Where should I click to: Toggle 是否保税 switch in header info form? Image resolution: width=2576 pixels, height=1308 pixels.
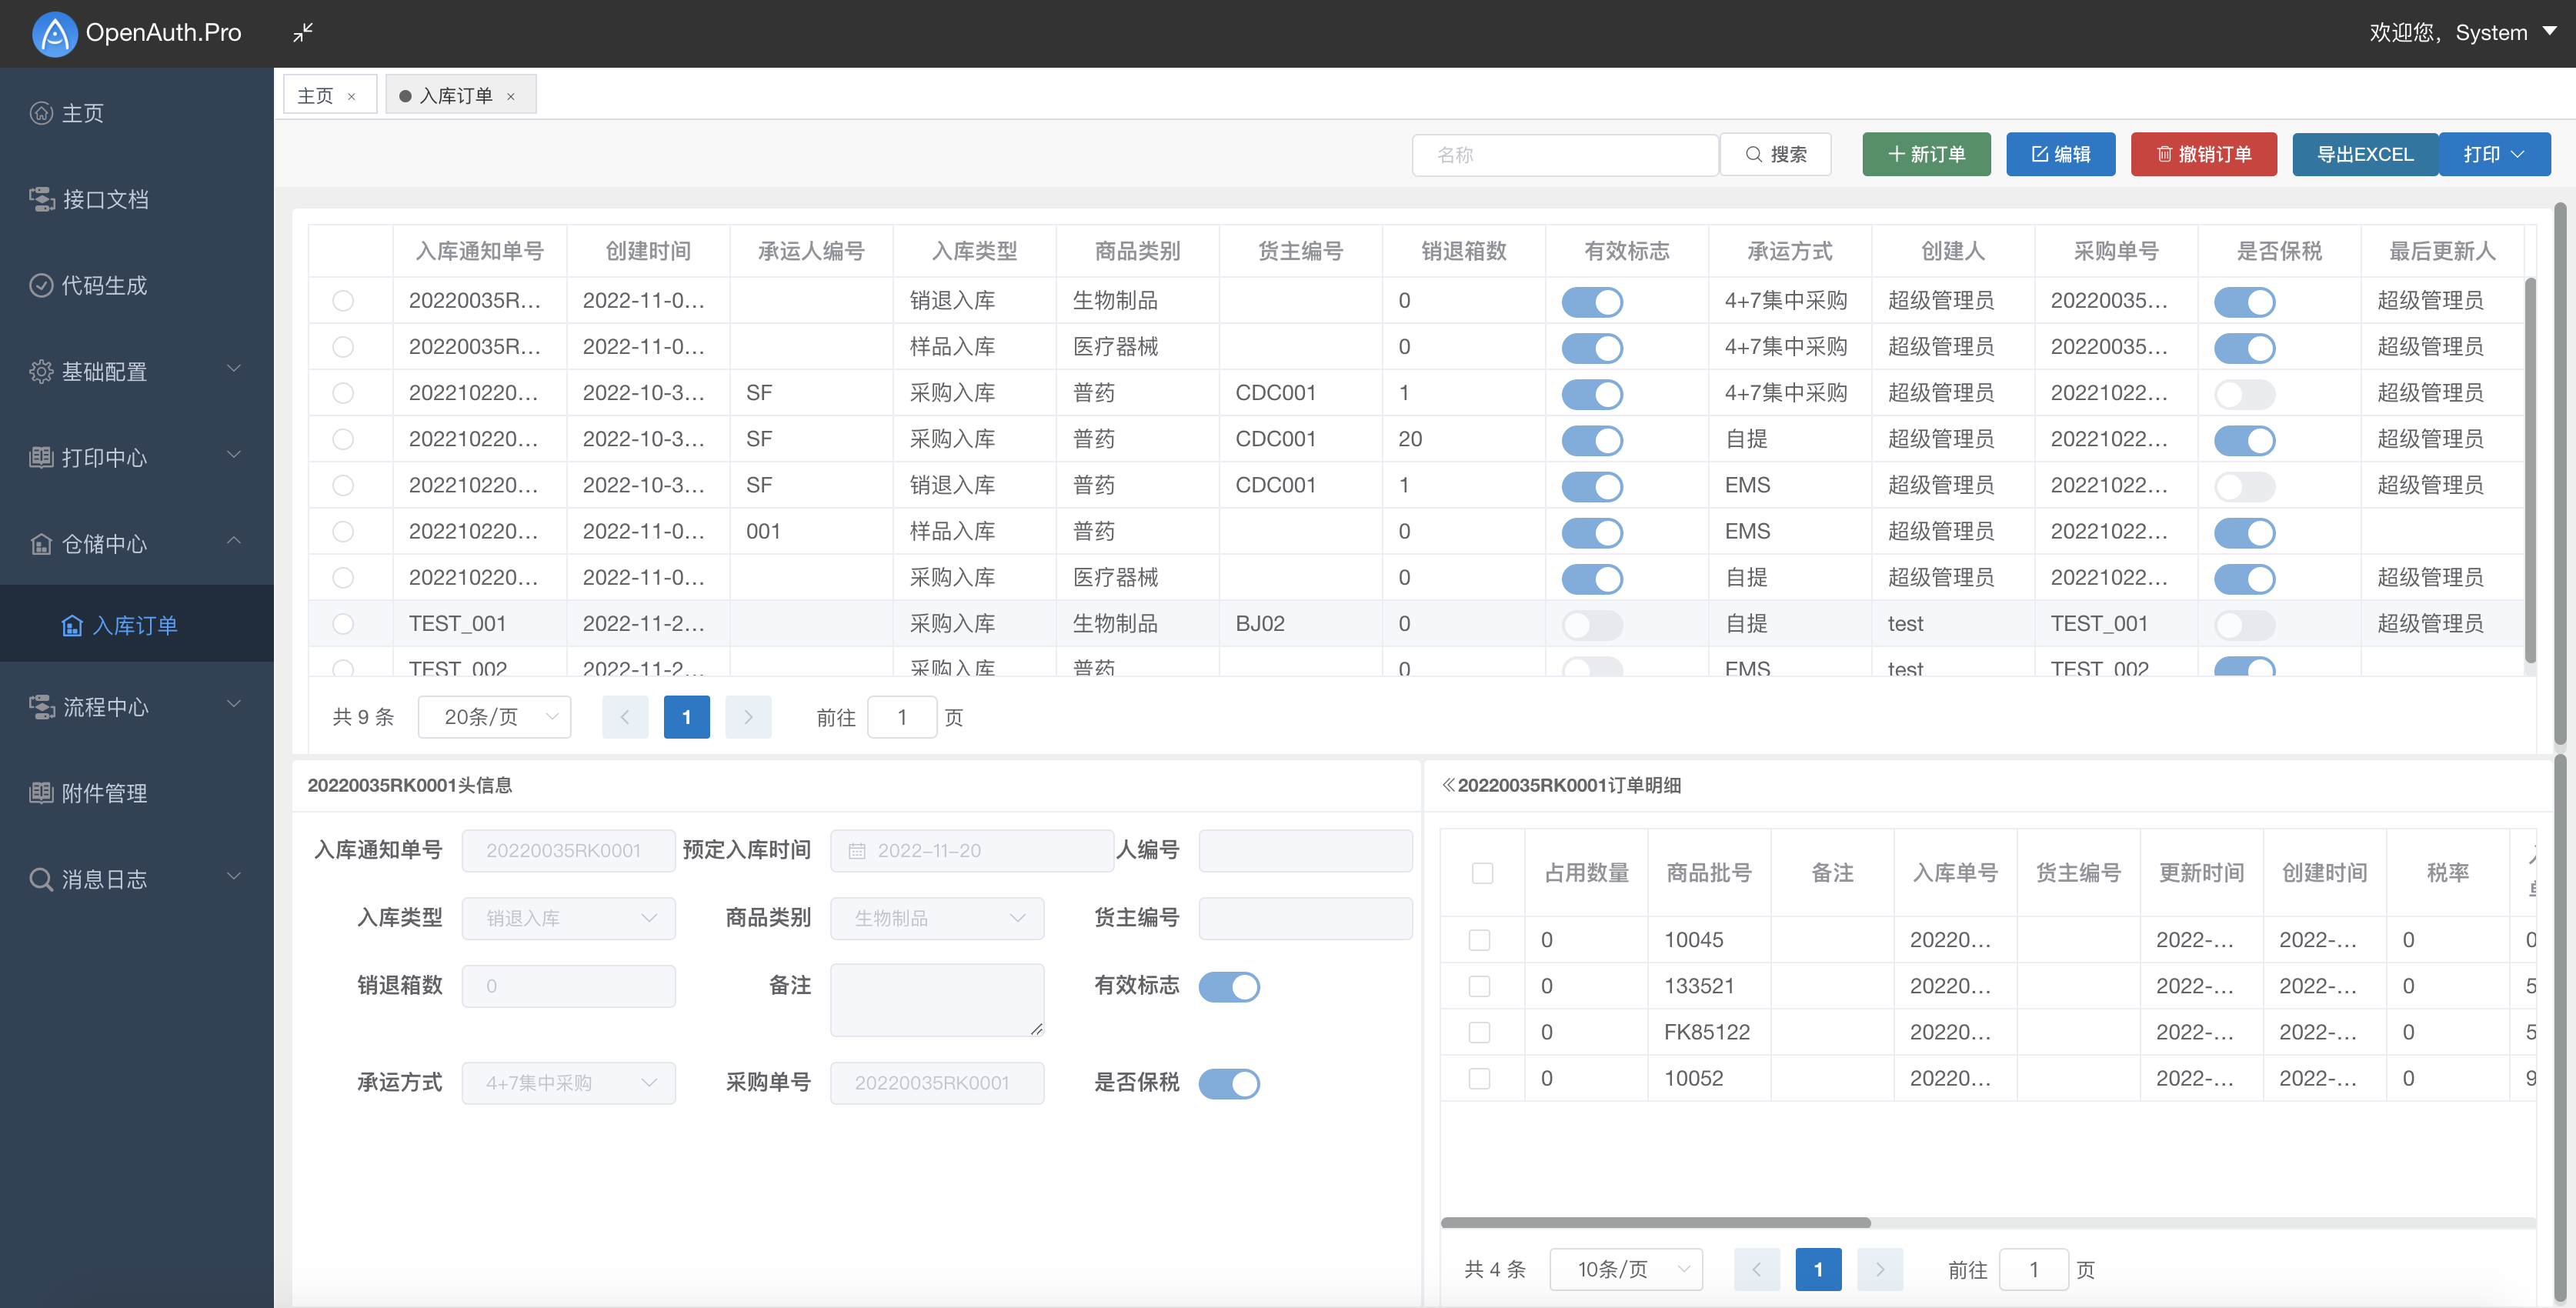tap(1228, 1084)
